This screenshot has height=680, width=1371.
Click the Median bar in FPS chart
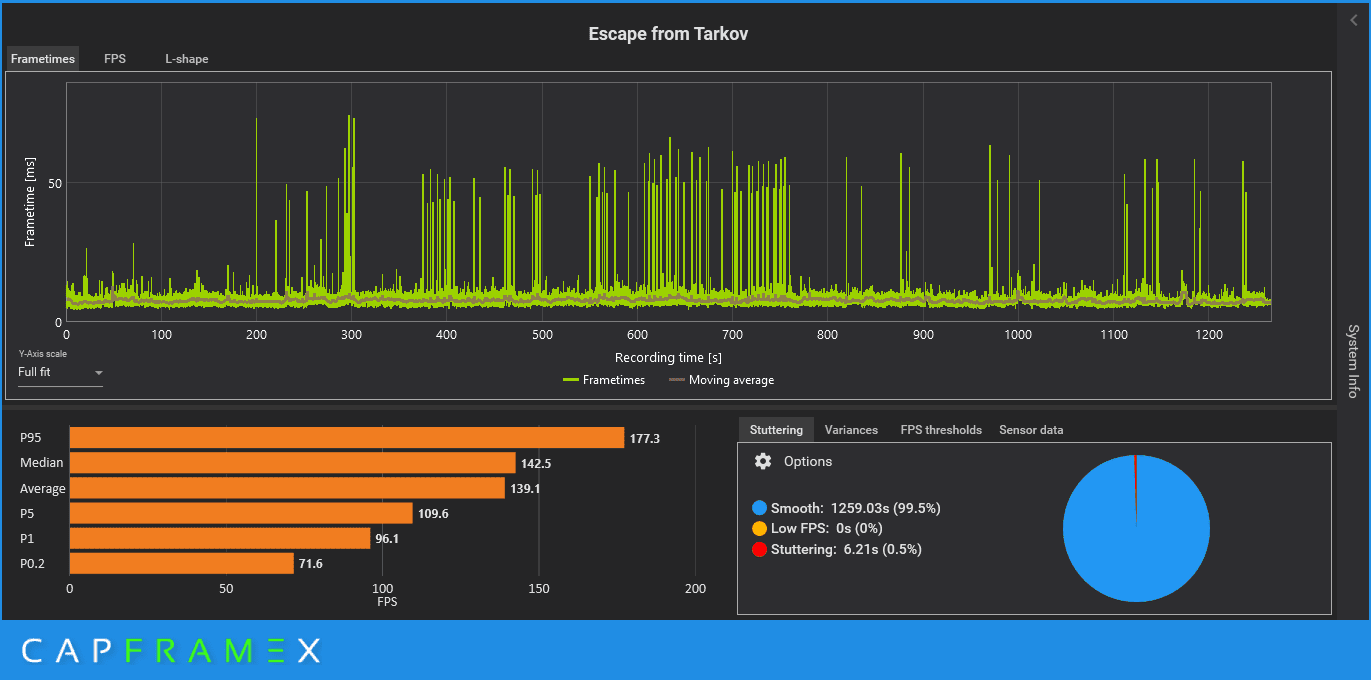click(x=292, y=463)
